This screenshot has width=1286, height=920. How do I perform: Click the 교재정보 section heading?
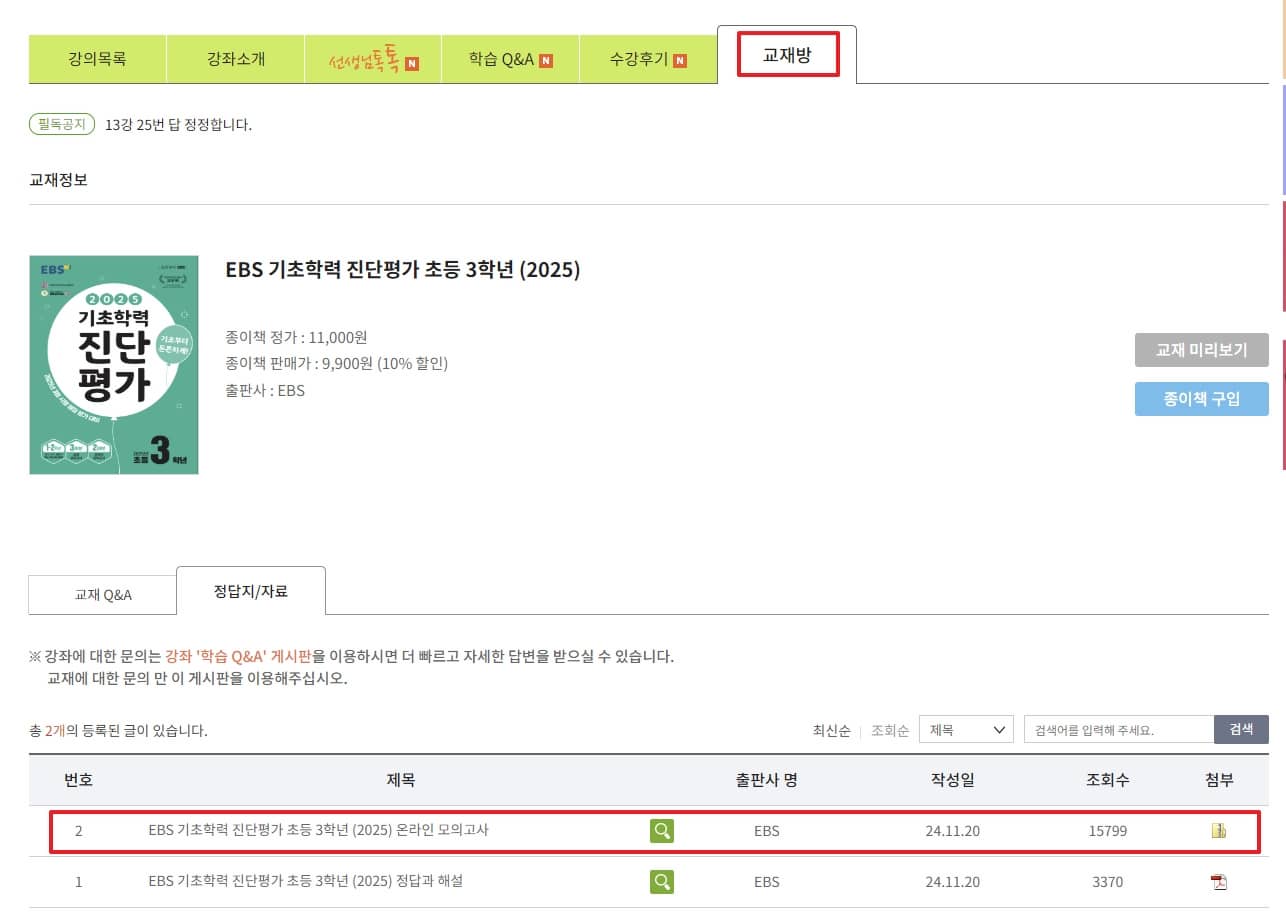pos(58,180)
